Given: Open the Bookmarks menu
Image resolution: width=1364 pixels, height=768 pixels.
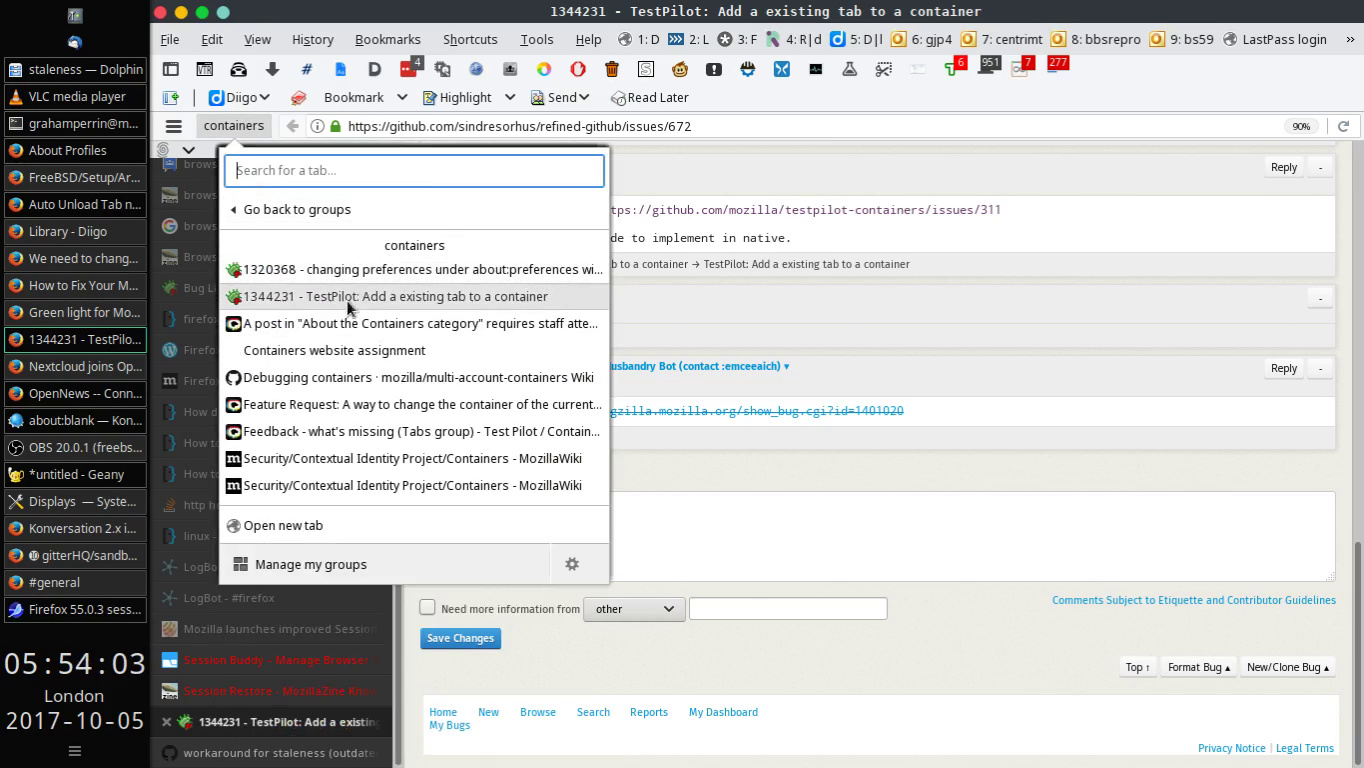Looking at the screenshot, I should click(387, 39).
